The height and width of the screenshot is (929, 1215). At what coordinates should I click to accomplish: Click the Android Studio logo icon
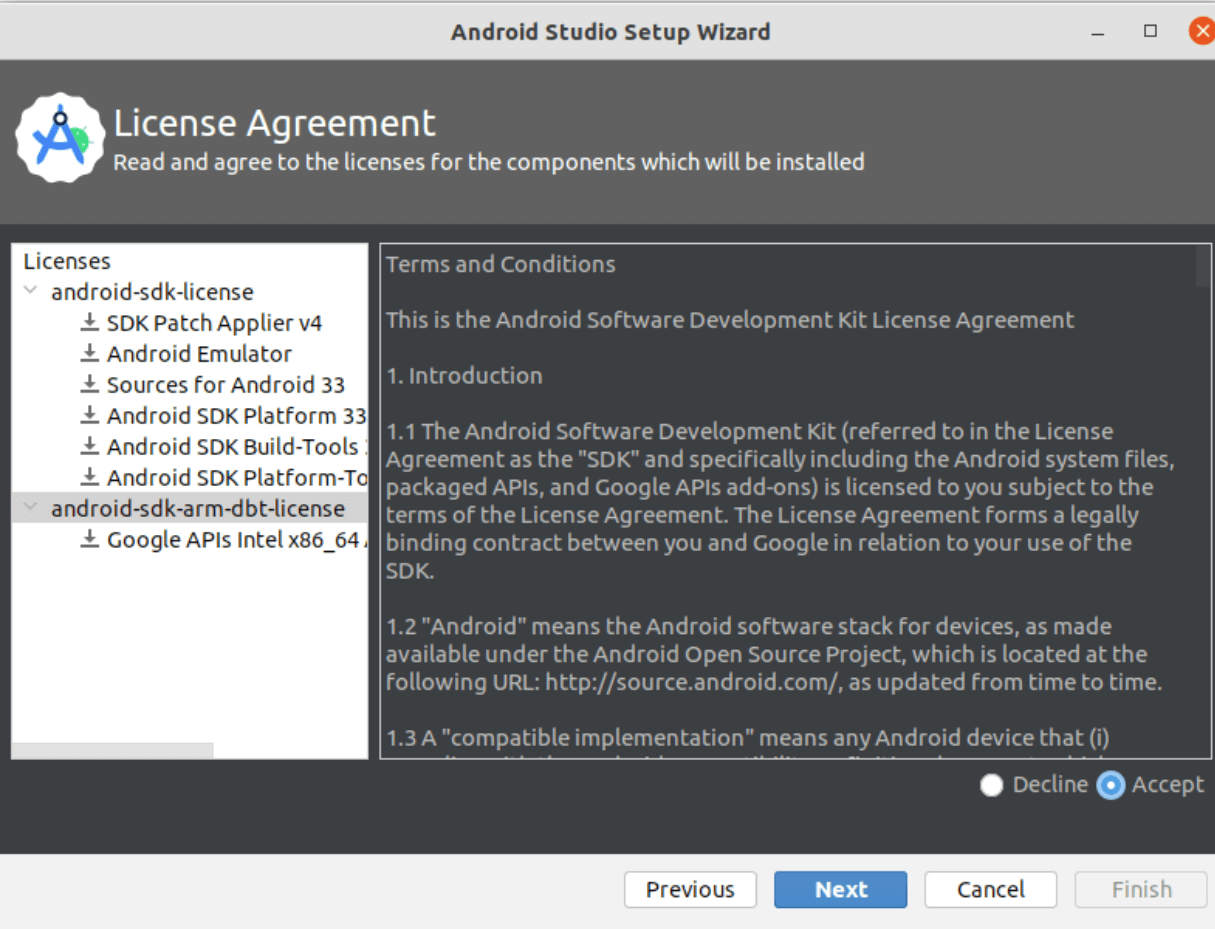pos(60,138)
